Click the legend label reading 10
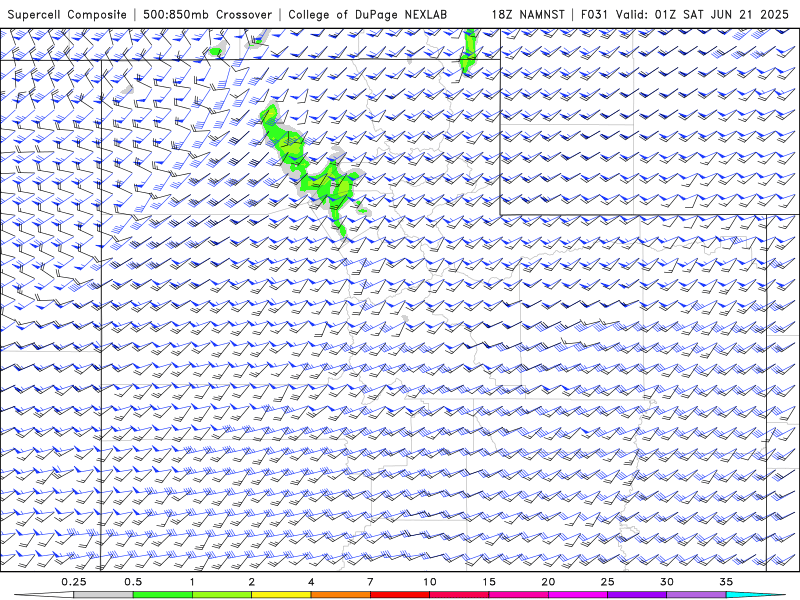 [x=430, y=582]
